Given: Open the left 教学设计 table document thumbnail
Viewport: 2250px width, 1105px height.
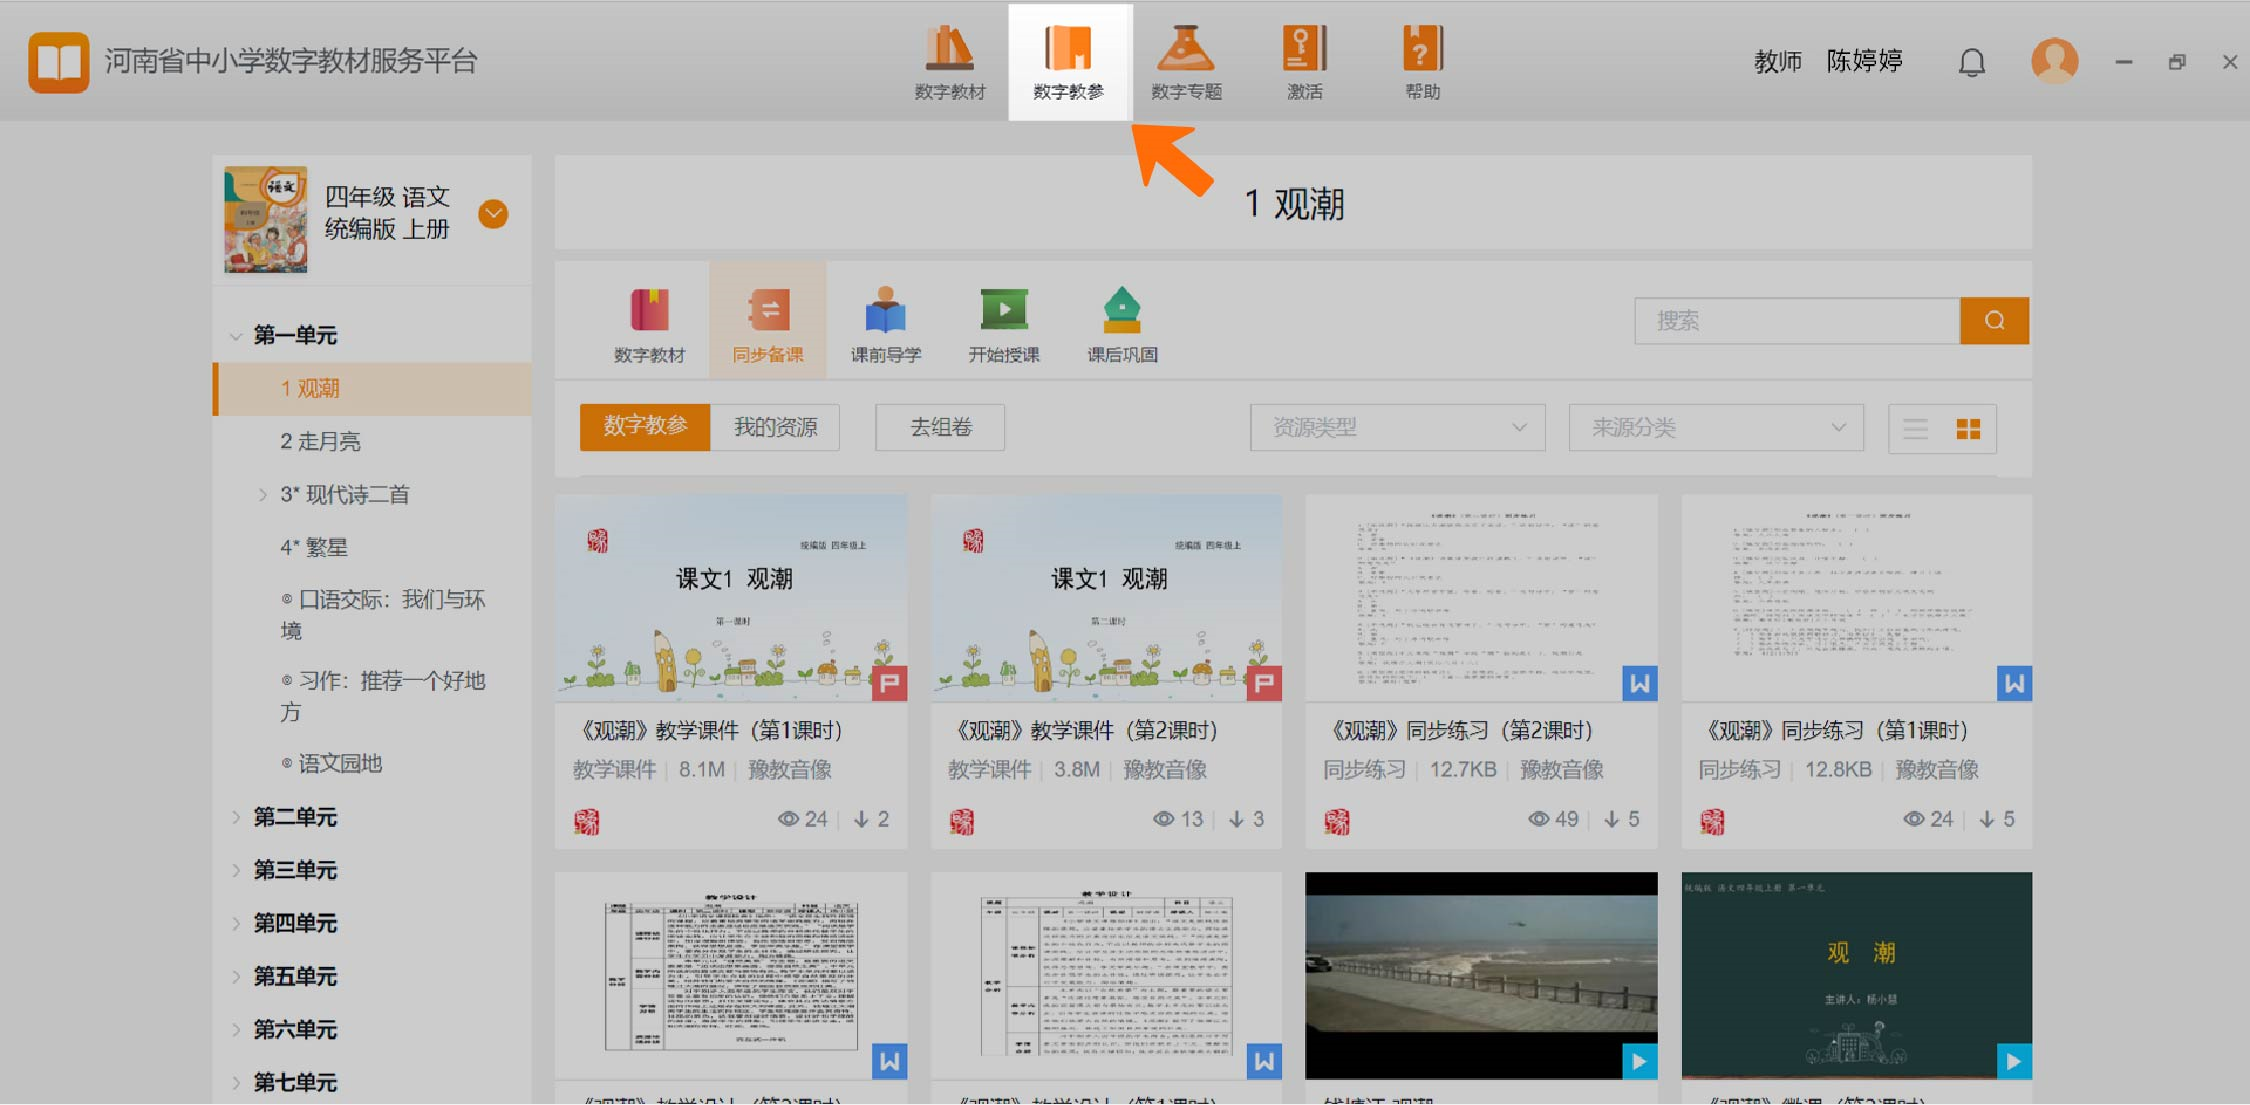Looking at the screenshot, I should (x=731, y=975).
